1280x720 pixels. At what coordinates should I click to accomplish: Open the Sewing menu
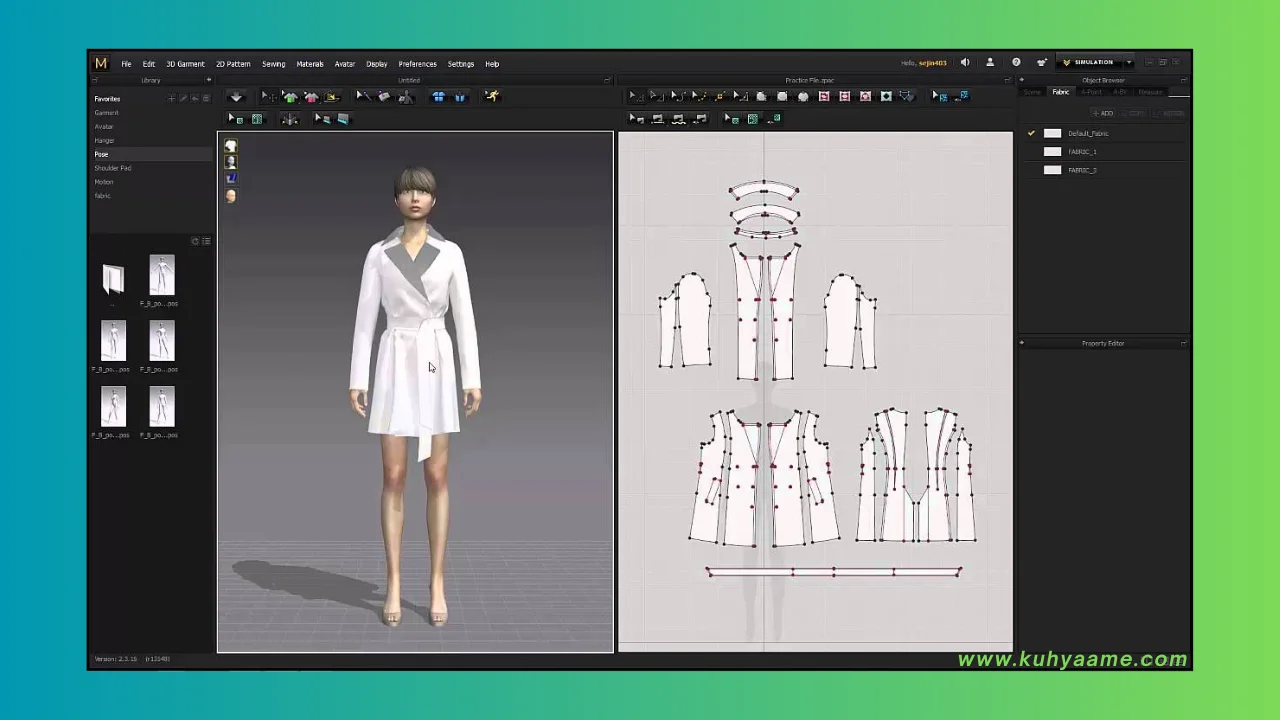coord(273,64)
